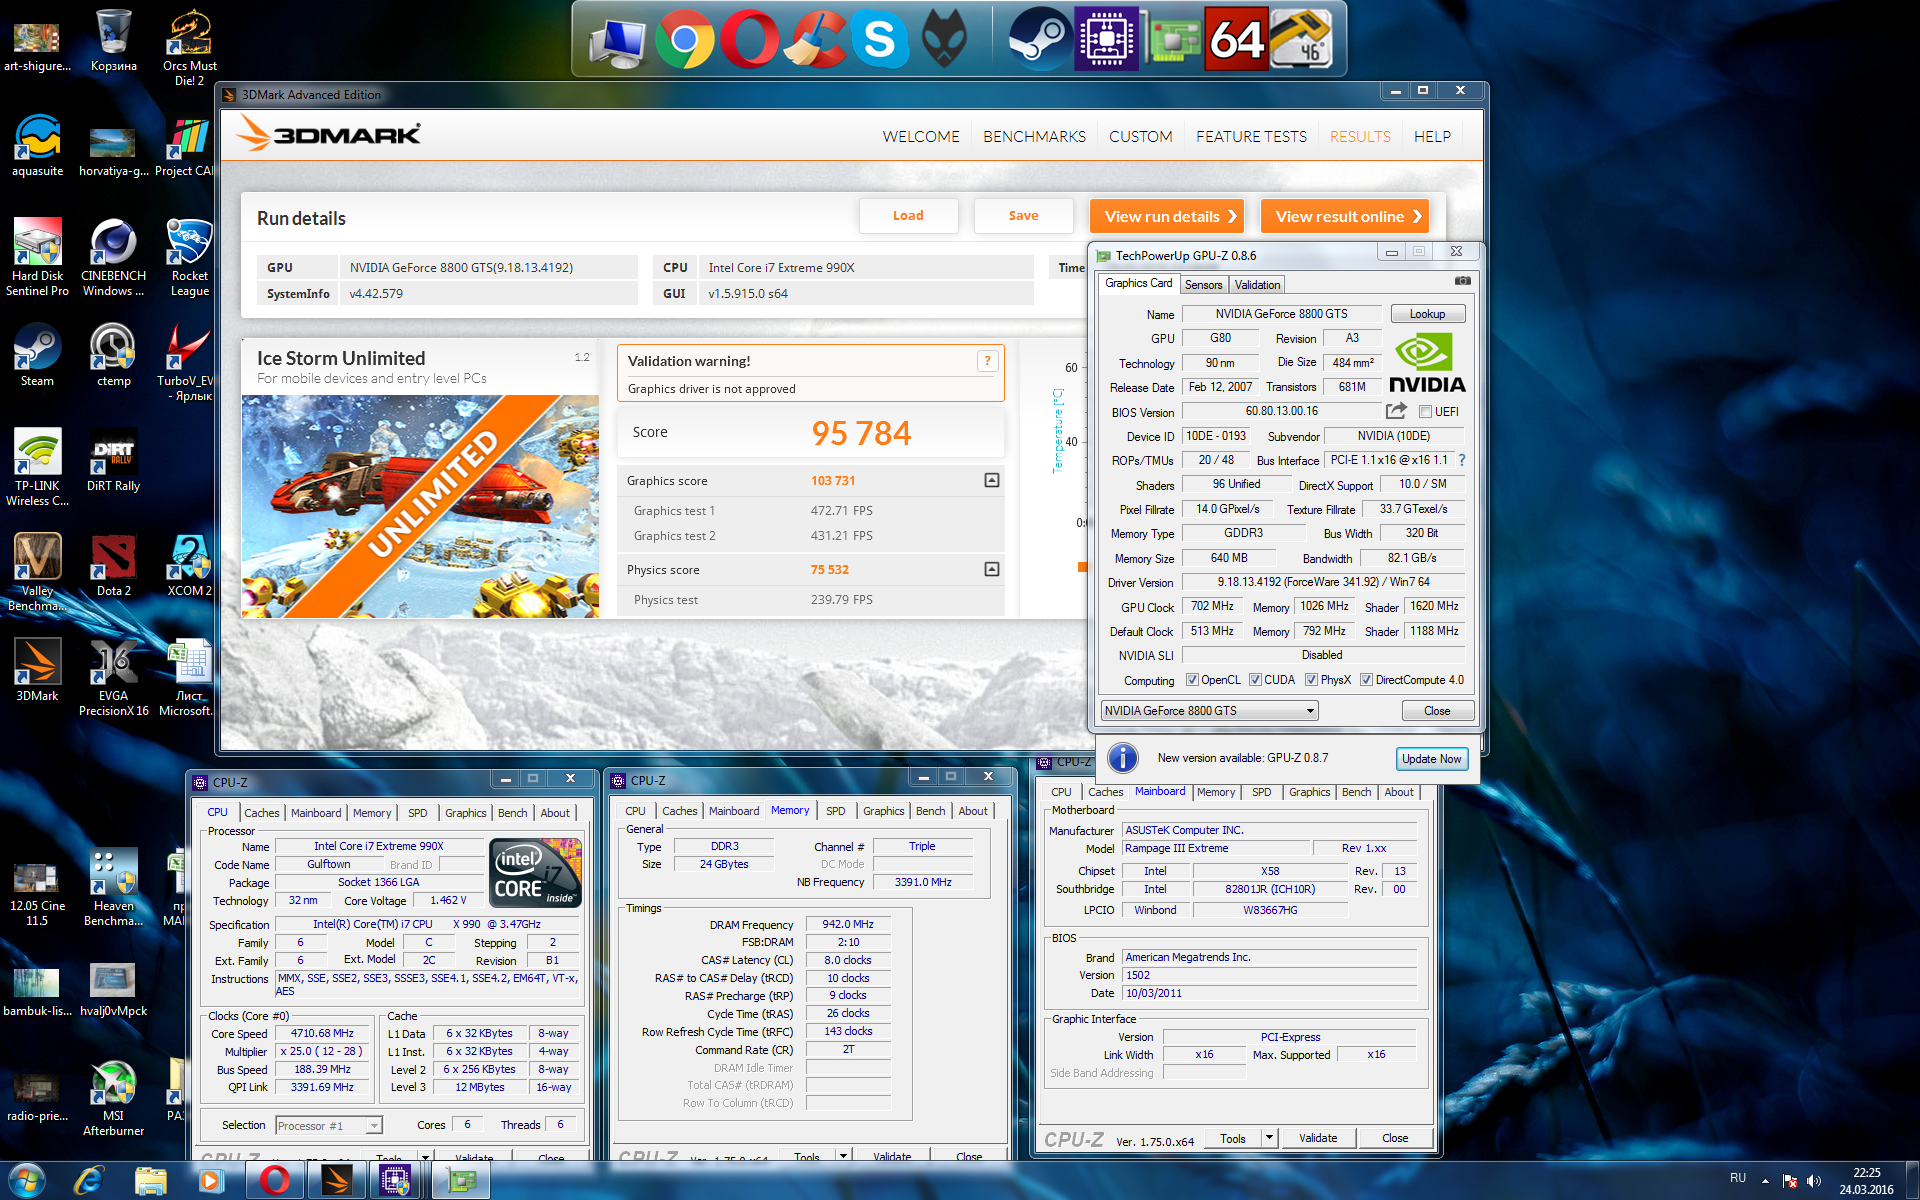Collapse the Physics score section
The image size is (1920, 1200).
coord(992,569)
